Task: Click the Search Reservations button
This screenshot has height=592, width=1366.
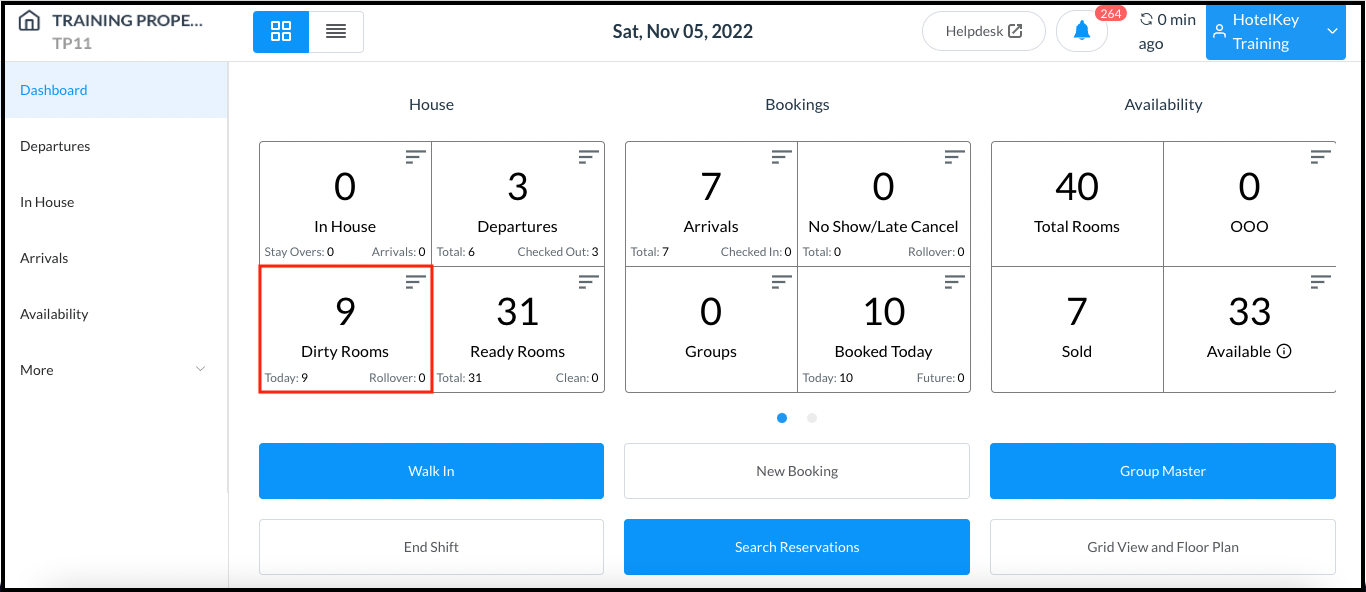Action: (x=797, y=547)
